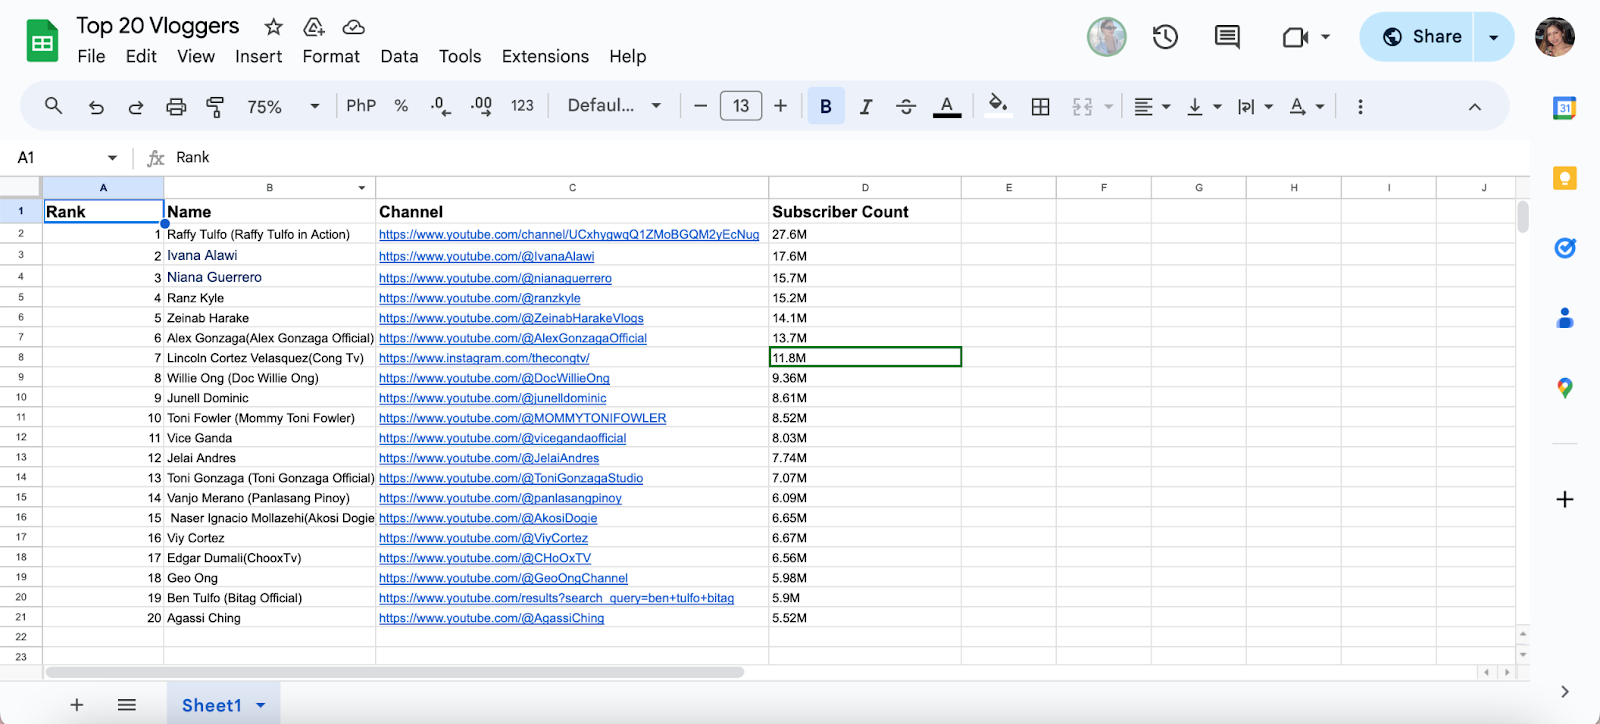Open Google Maps side panel

1565,388
